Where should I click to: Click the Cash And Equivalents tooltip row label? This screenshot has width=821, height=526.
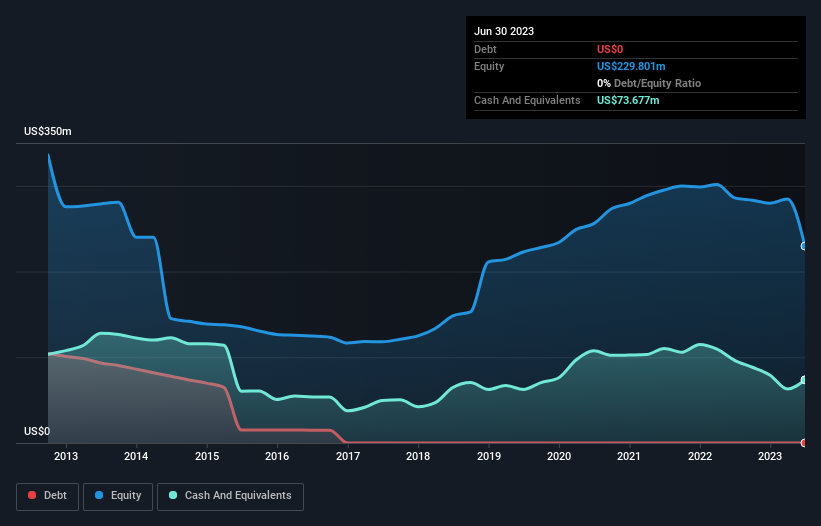tap(527, 100)
